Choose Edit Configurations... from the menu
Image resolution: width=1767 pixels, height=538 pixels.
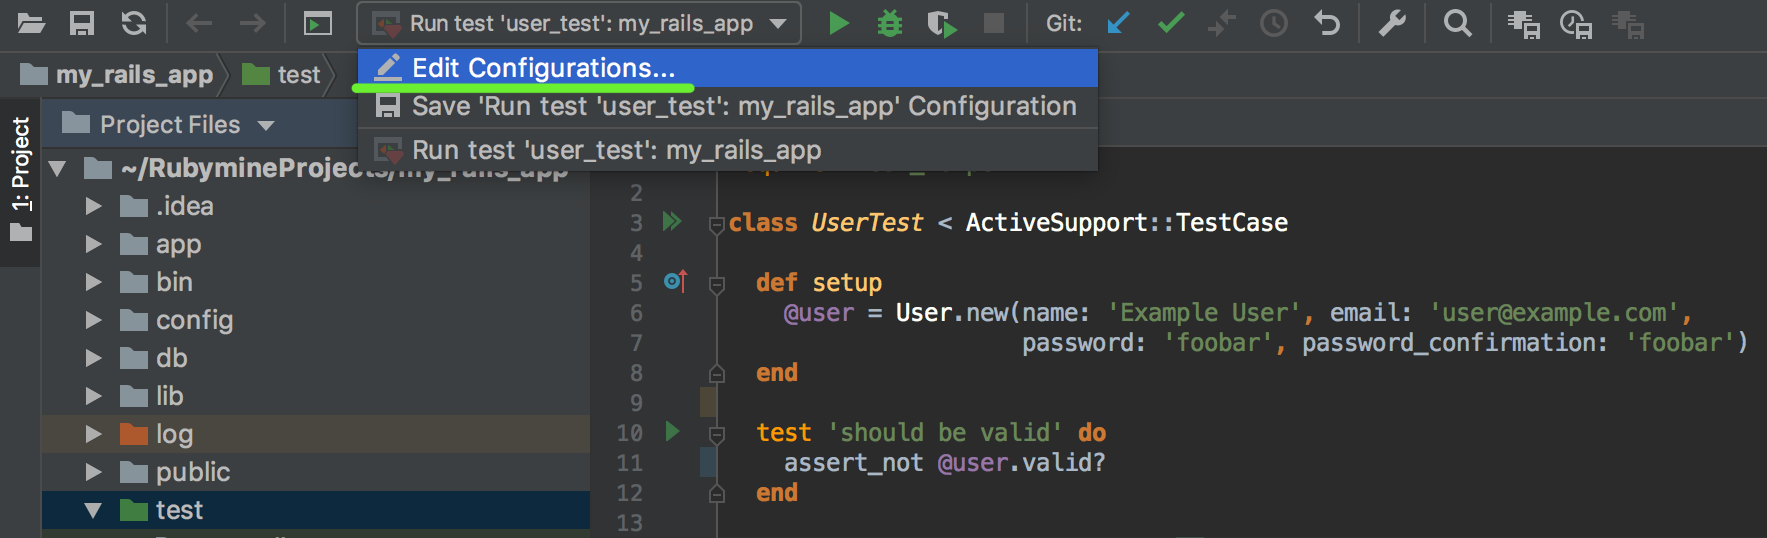point(728,68)
